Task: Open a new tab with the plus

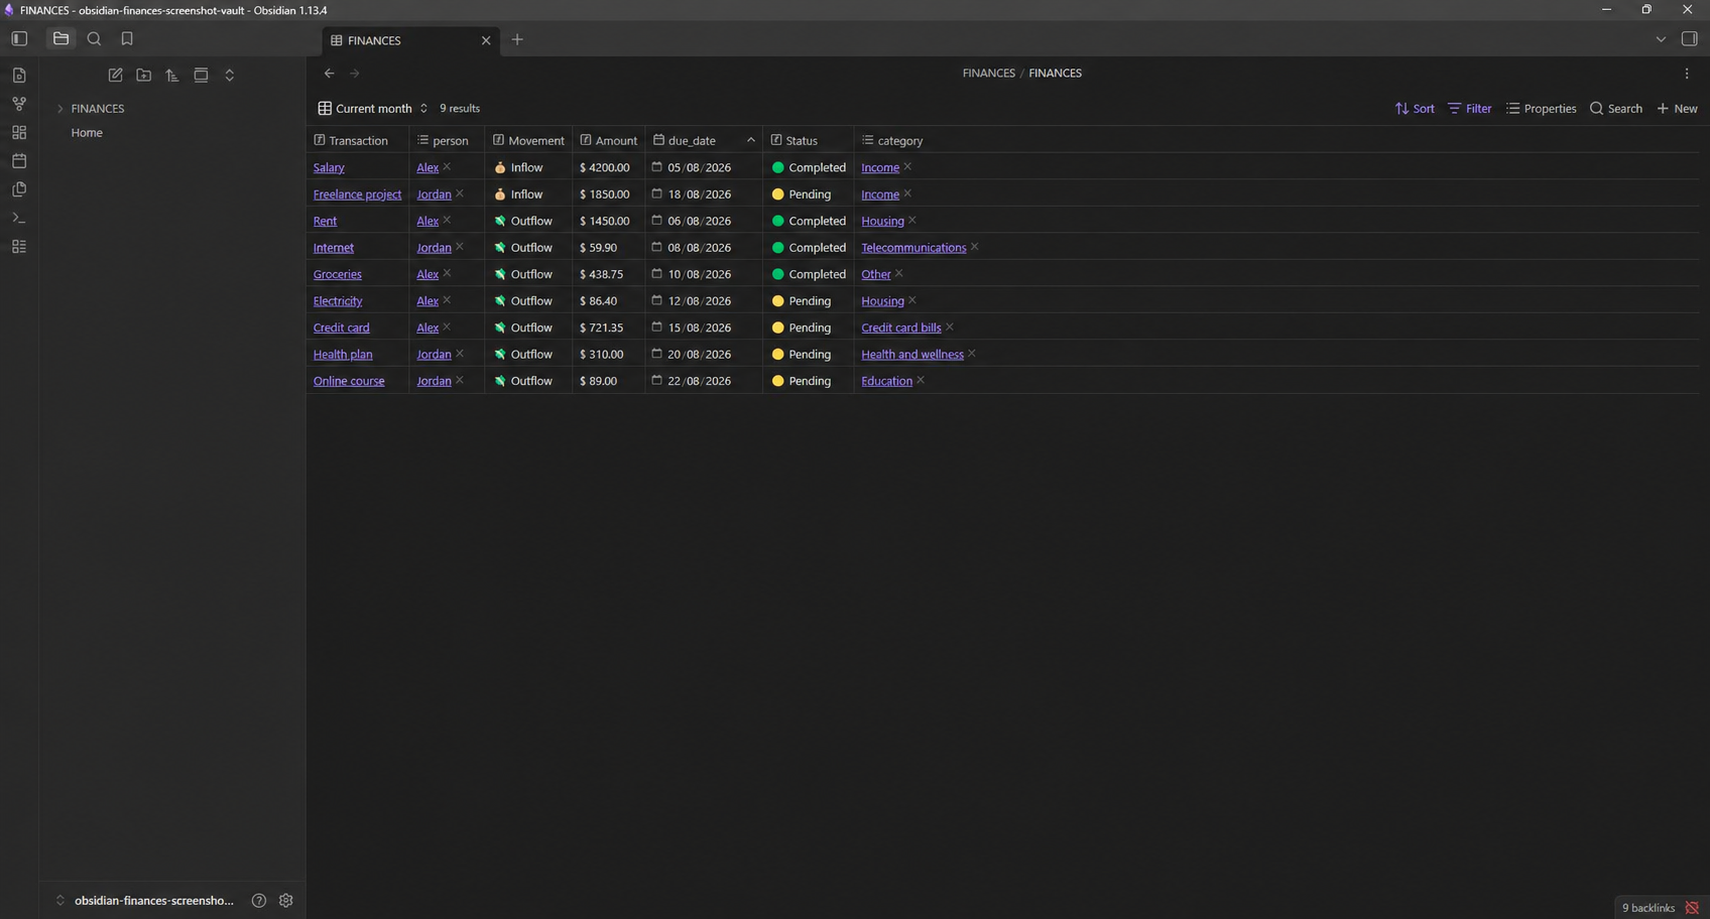Action: click(x=517, y=40)
